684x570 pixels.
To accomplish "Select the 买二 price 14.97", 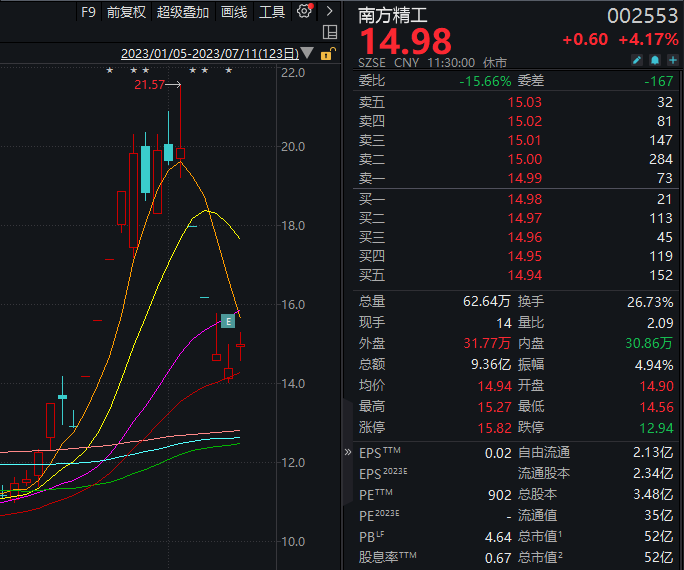I will [524, 218].
